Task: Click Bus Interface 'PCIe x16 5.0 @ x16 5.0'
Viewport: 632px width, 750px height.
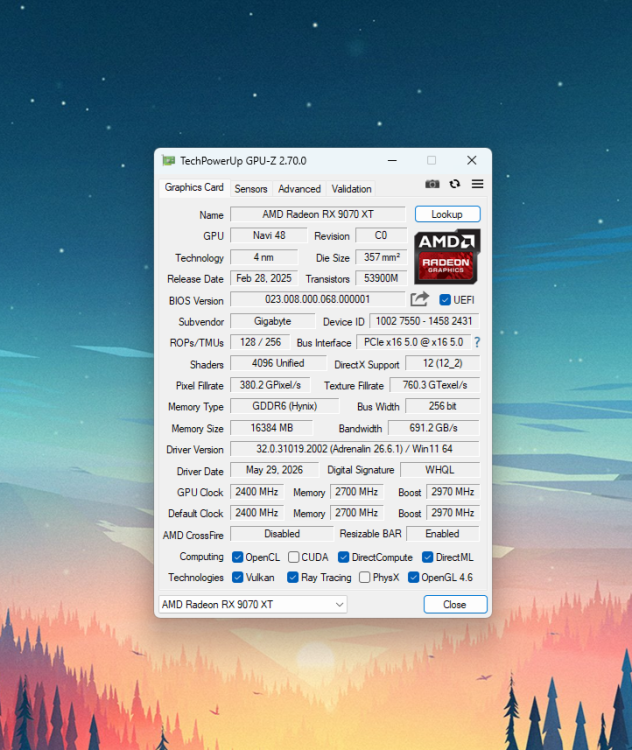Action: (x=413, y=342)
